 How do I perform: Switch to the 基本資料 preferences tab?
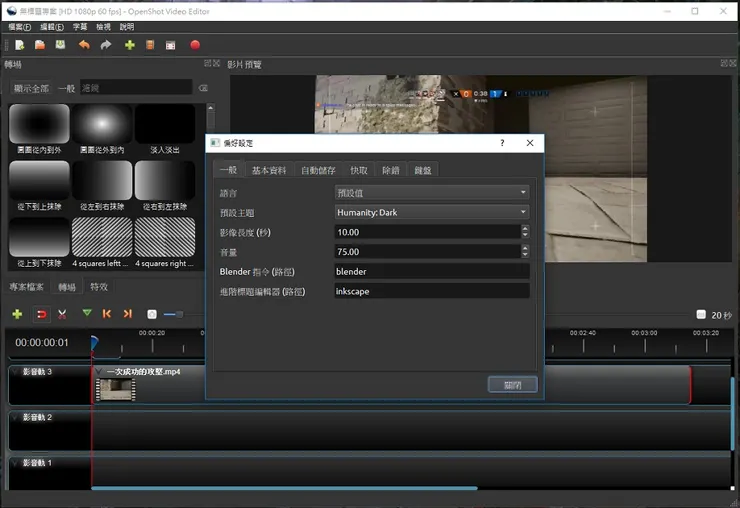[x=269, y=170]
